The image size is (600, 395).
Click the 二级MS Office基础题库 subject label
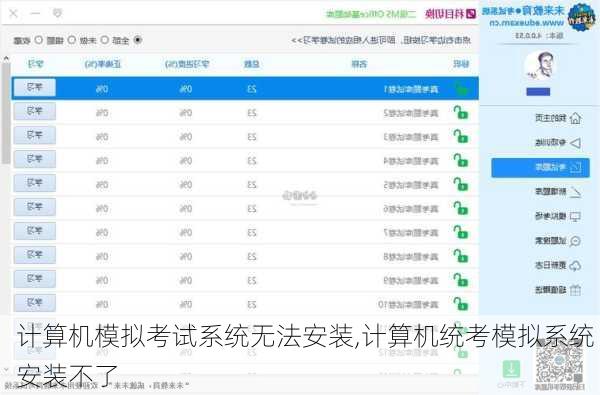(370, 14)
